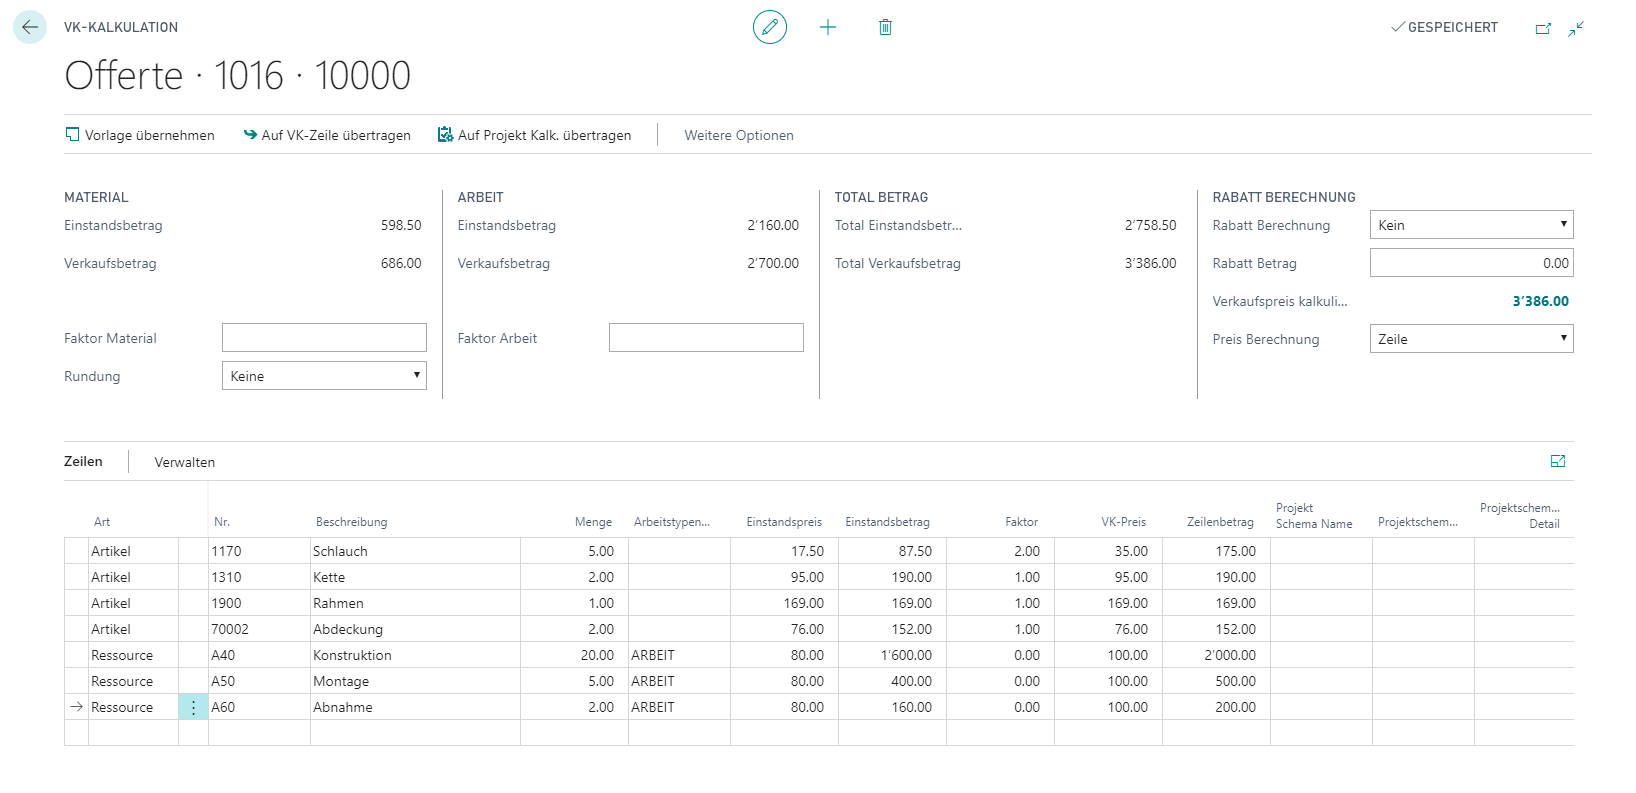Open the Rabatt Berechnung dropdown
The width and height of the screenshot is (1636, 793).
1471,225
